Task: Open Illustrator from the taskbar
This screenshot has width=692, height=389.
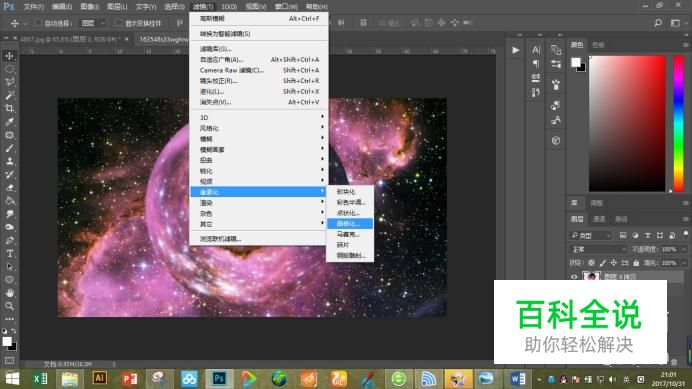Action: pyautogui.click(x=99, y=378)
